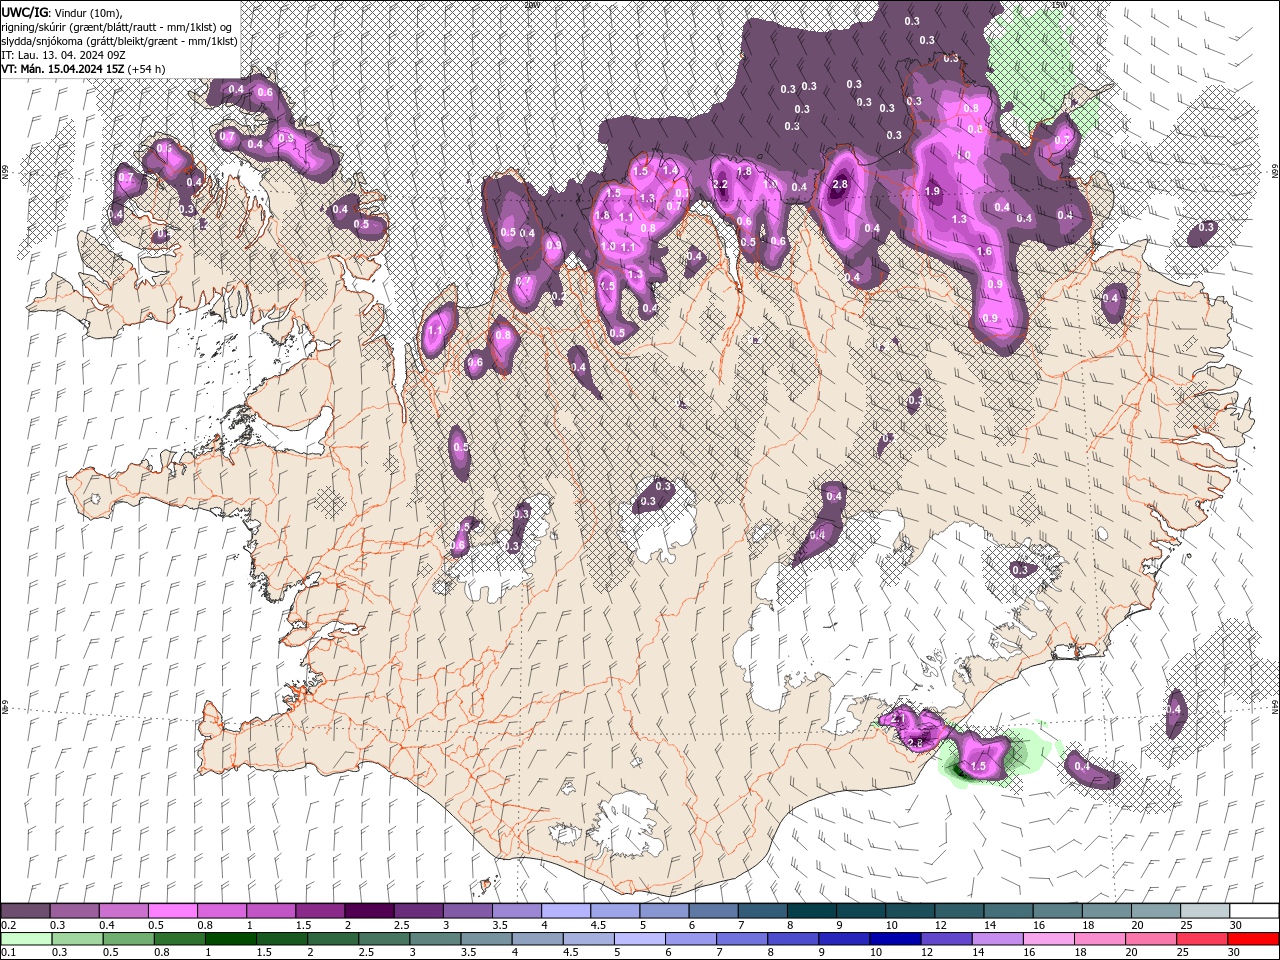Image resolution: width=1280 pixels, height=960 pixels.
Task: Click the 'rigning/skúrir (grænt/blátt/rautt' description line
Action: point(118,26)
